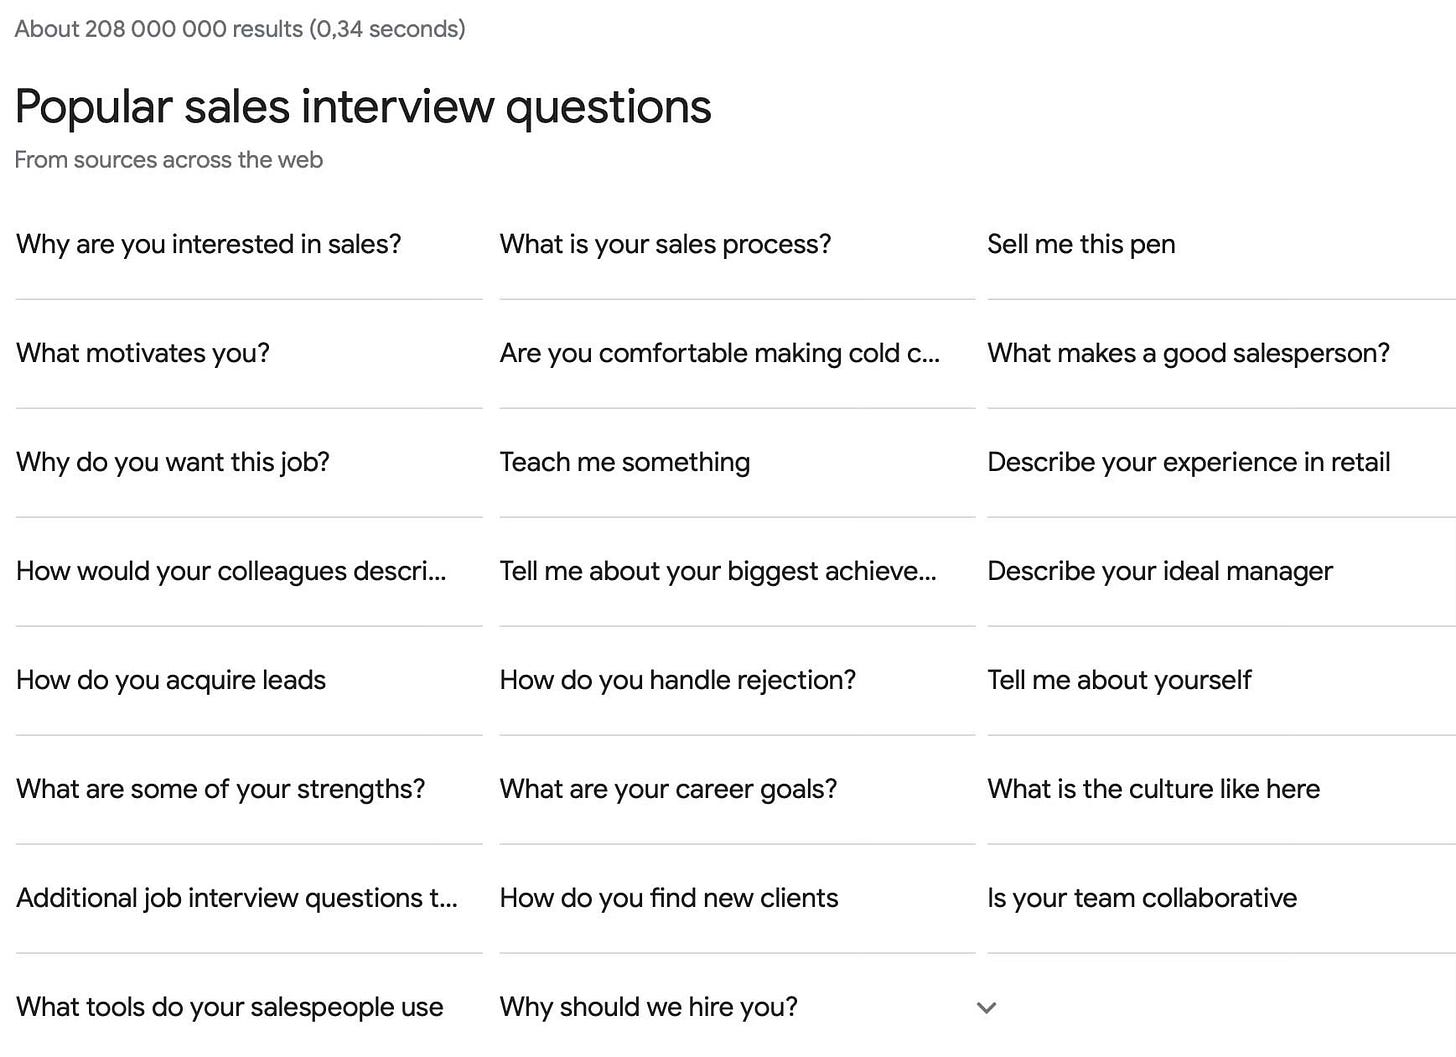Click 'Tell me about your biggest achieve...' entry
The height and width of the screenshot is (1057, 1456).
pyautogui.click(x=718, y=571)
